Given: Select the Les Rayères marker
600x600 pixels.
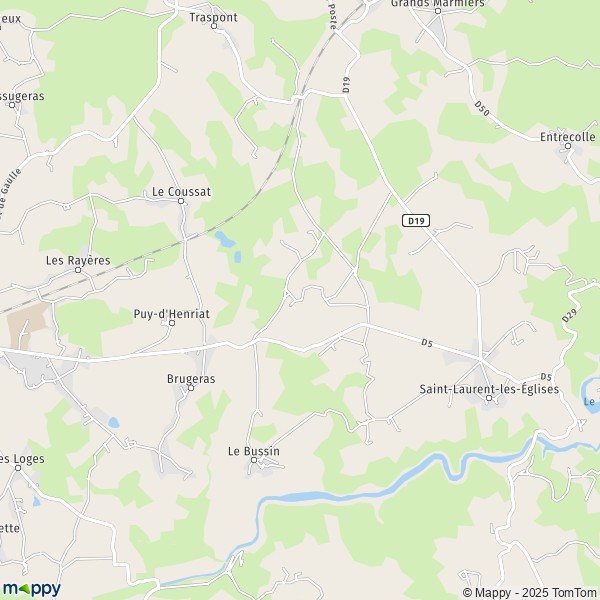Looking at the screenshot, I should pyautogui.click(x=78, y=270).
